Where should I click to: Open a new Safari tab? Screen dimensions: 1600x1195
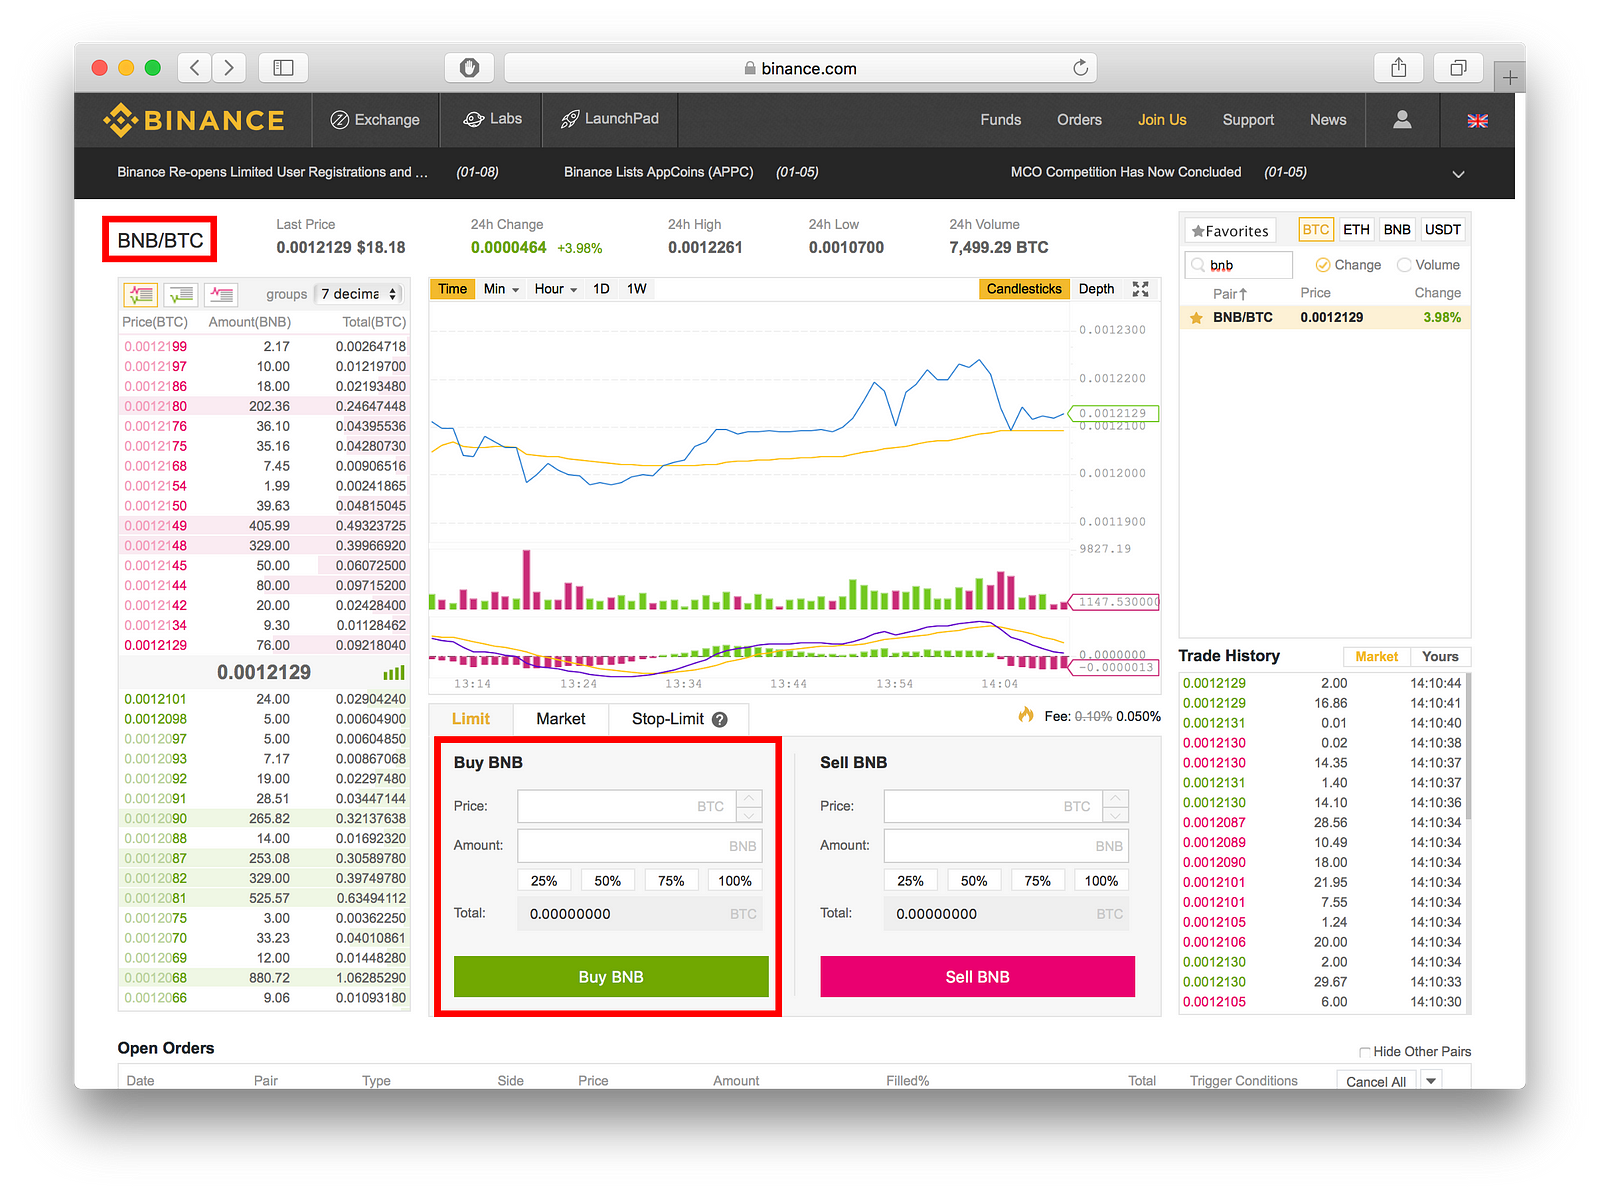click(1510, 77)
